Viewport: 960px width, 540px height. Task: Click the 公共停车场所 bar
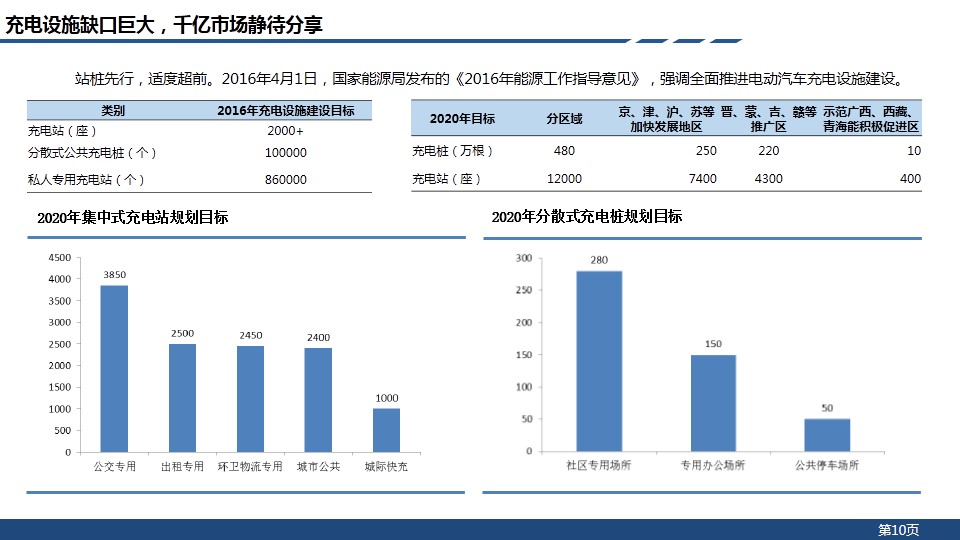(827, 435)
